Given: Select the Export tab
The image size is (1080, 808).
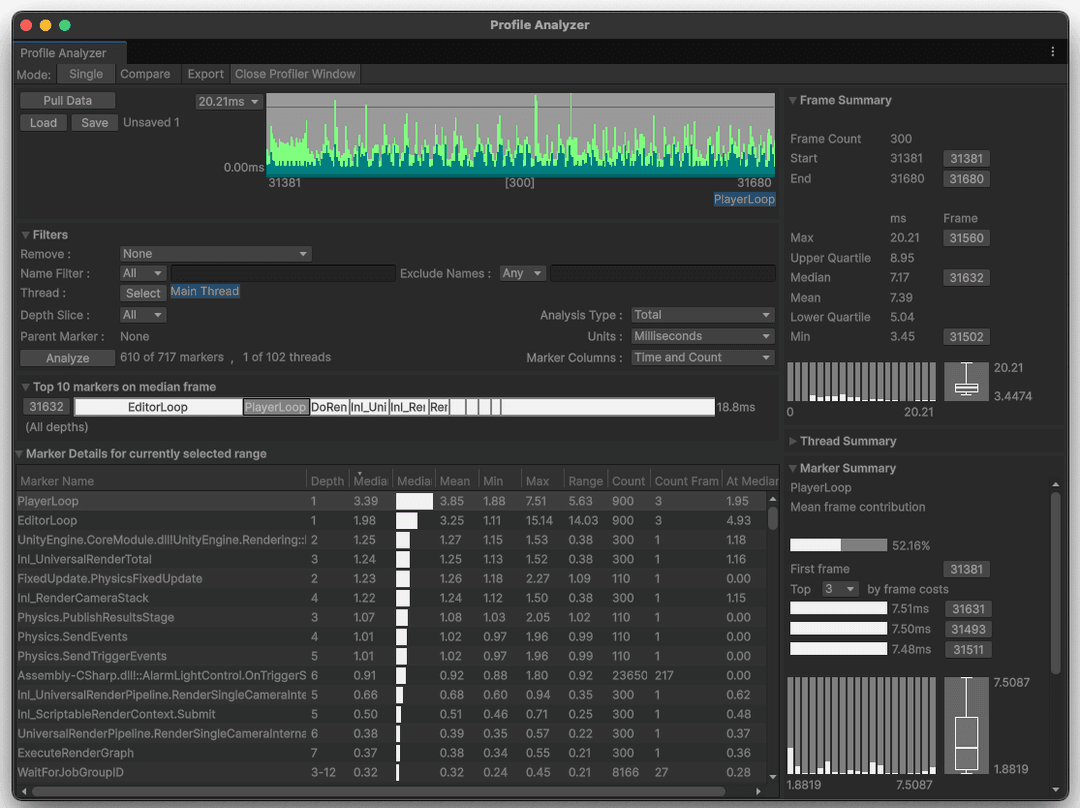Looking at the screenshot, I should click(205, 73).
